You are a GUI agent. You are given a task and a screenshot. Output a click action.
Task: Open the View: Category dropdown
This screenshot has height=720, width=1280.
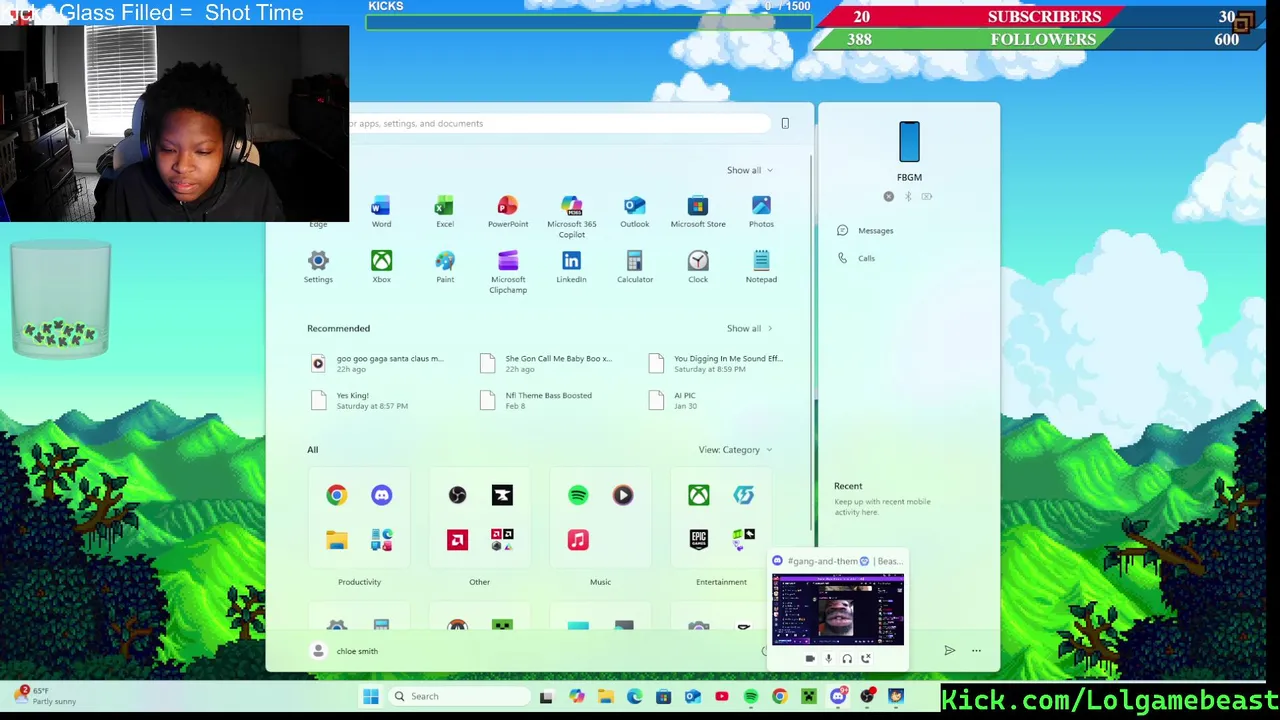click(x=735, y=450)
